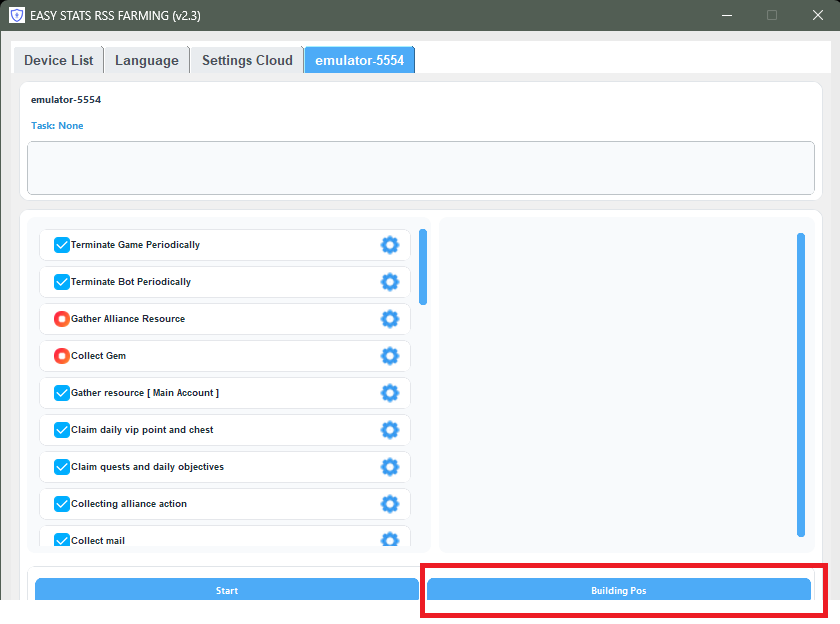Click inside the empty log text box

pos(421,168)
